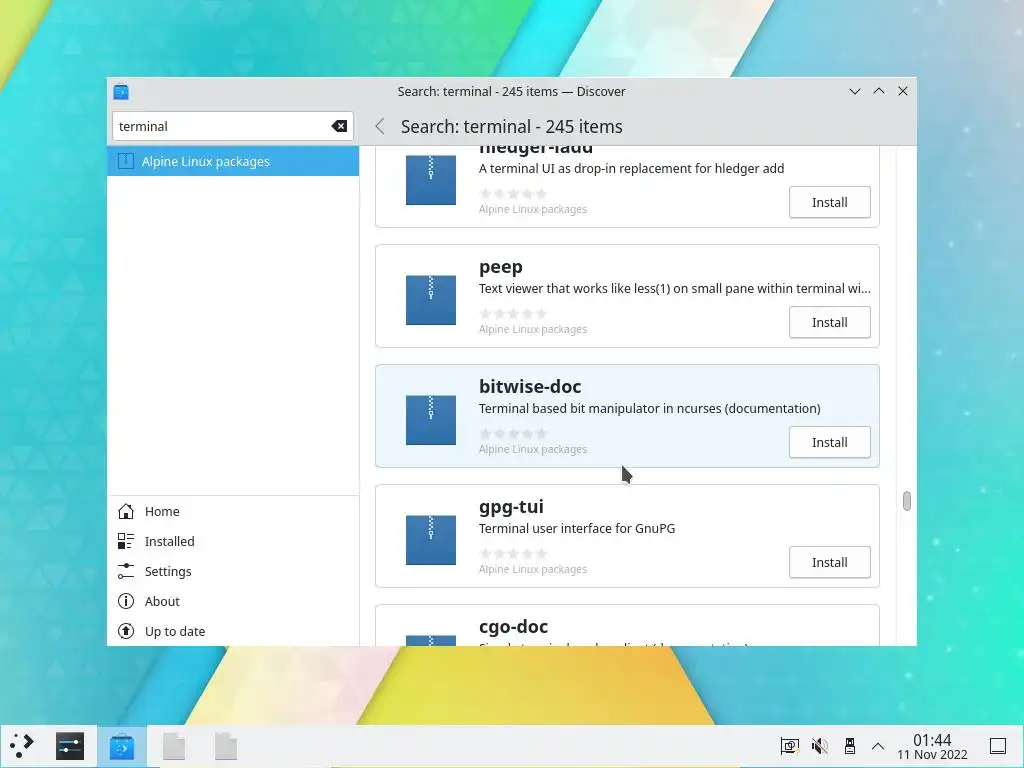
Task: Open the cgo-doc package entry
Action: [x=627, y=626]
